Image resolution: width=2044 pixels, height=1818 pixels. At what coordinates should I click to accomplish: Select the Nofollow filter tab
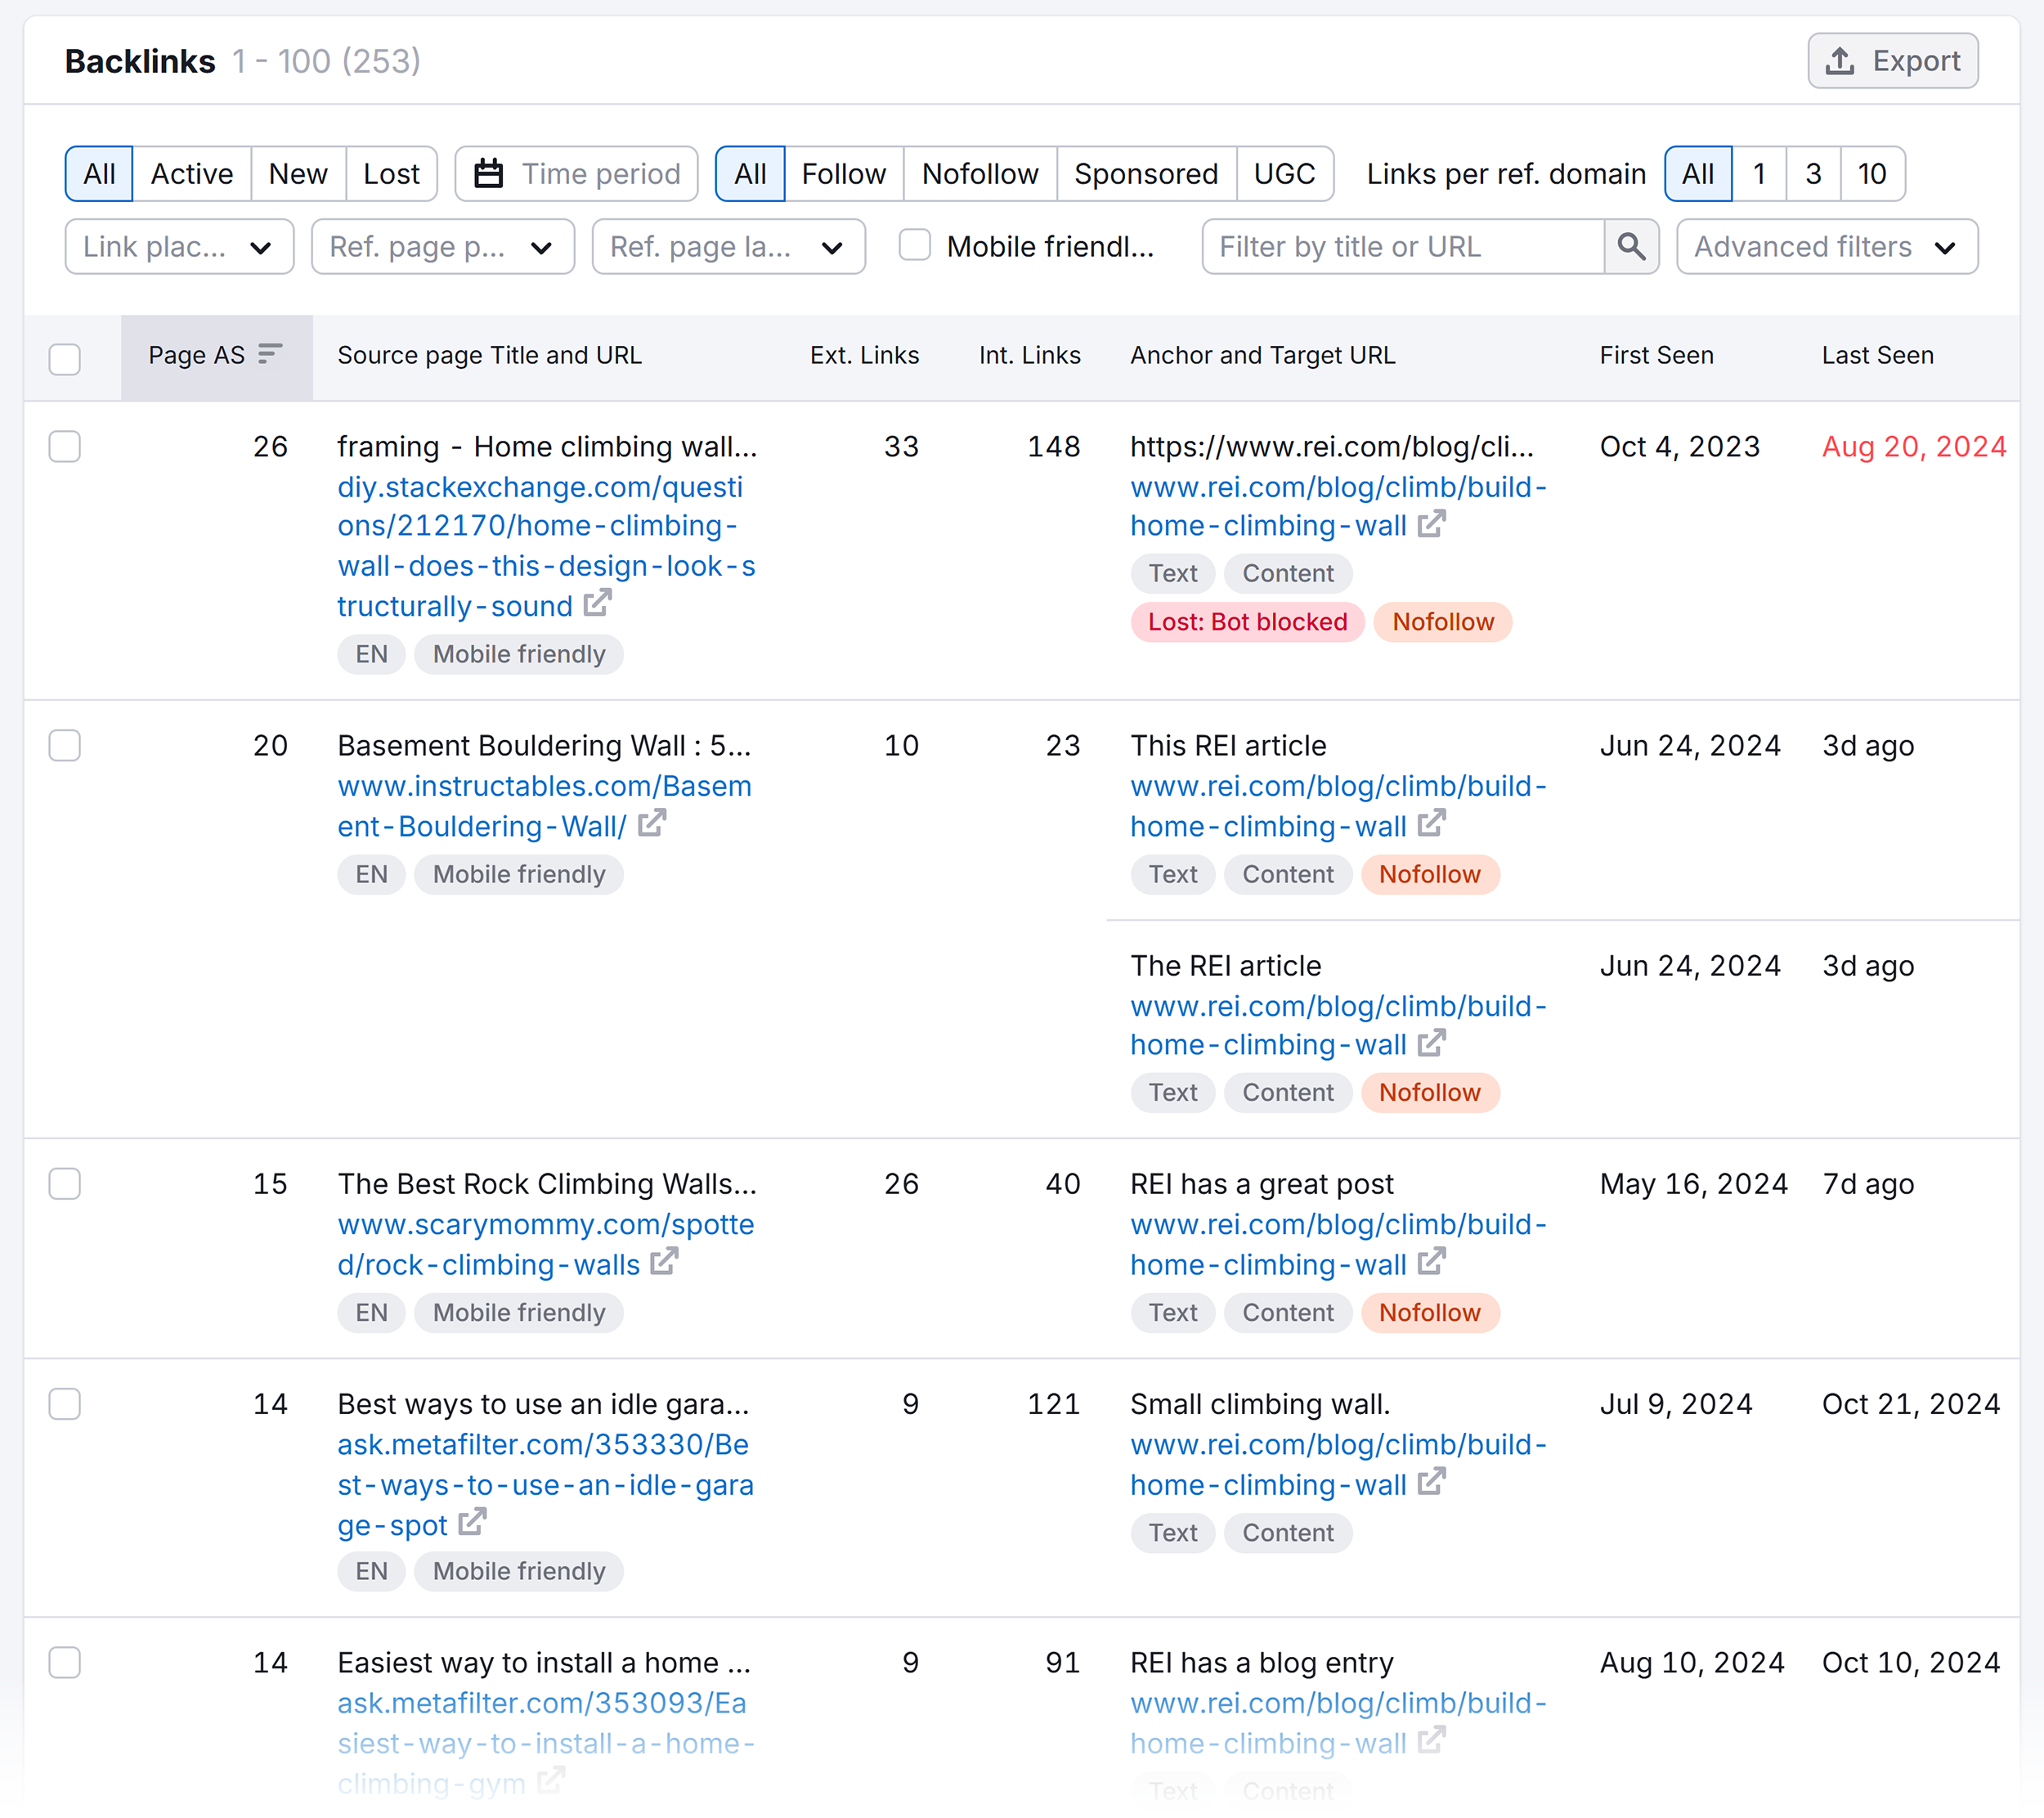click(x=979, y=173)
